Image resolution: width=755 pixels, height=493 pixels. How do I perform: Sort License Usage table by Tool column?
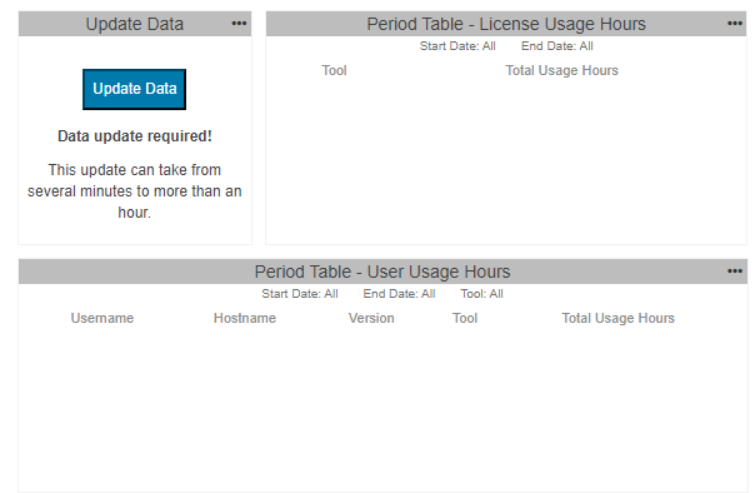tap(334, 70)
